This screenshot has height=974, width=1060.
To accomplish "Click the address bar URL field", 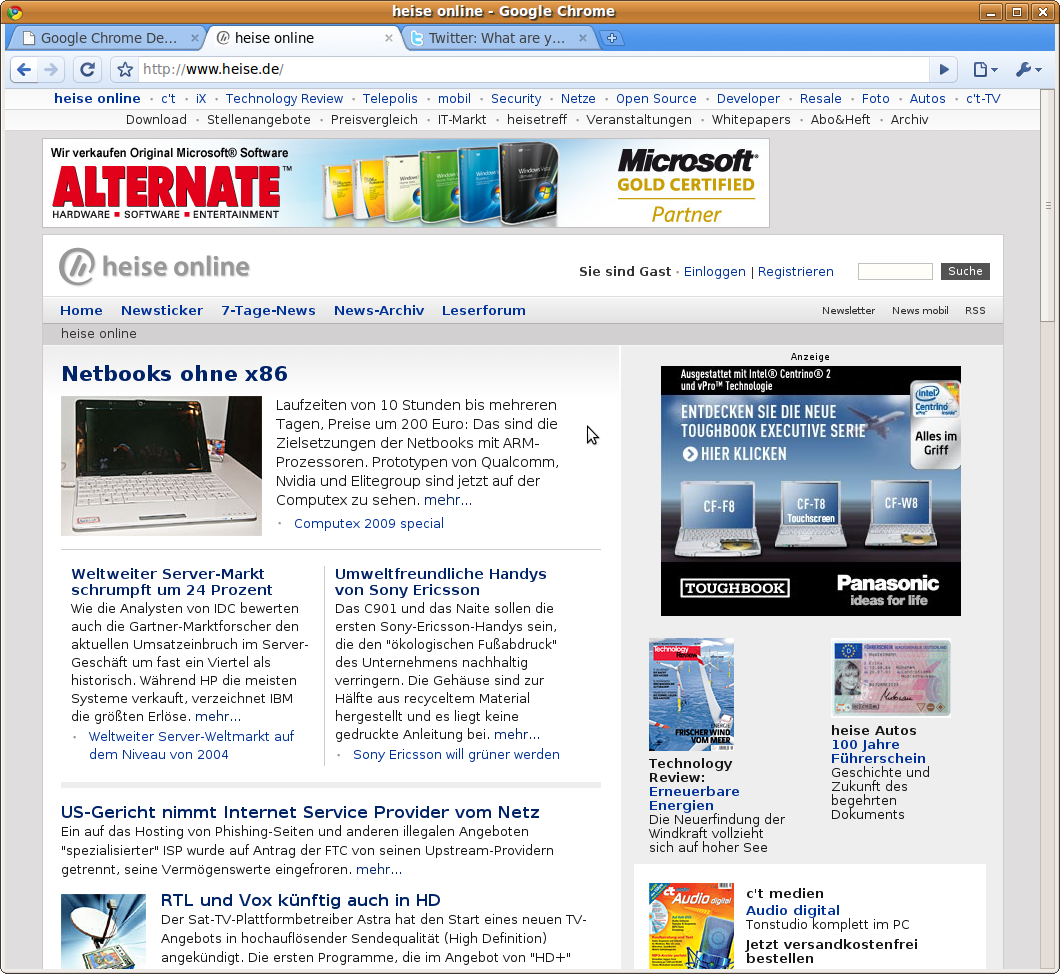I will [x=534, y=69].
